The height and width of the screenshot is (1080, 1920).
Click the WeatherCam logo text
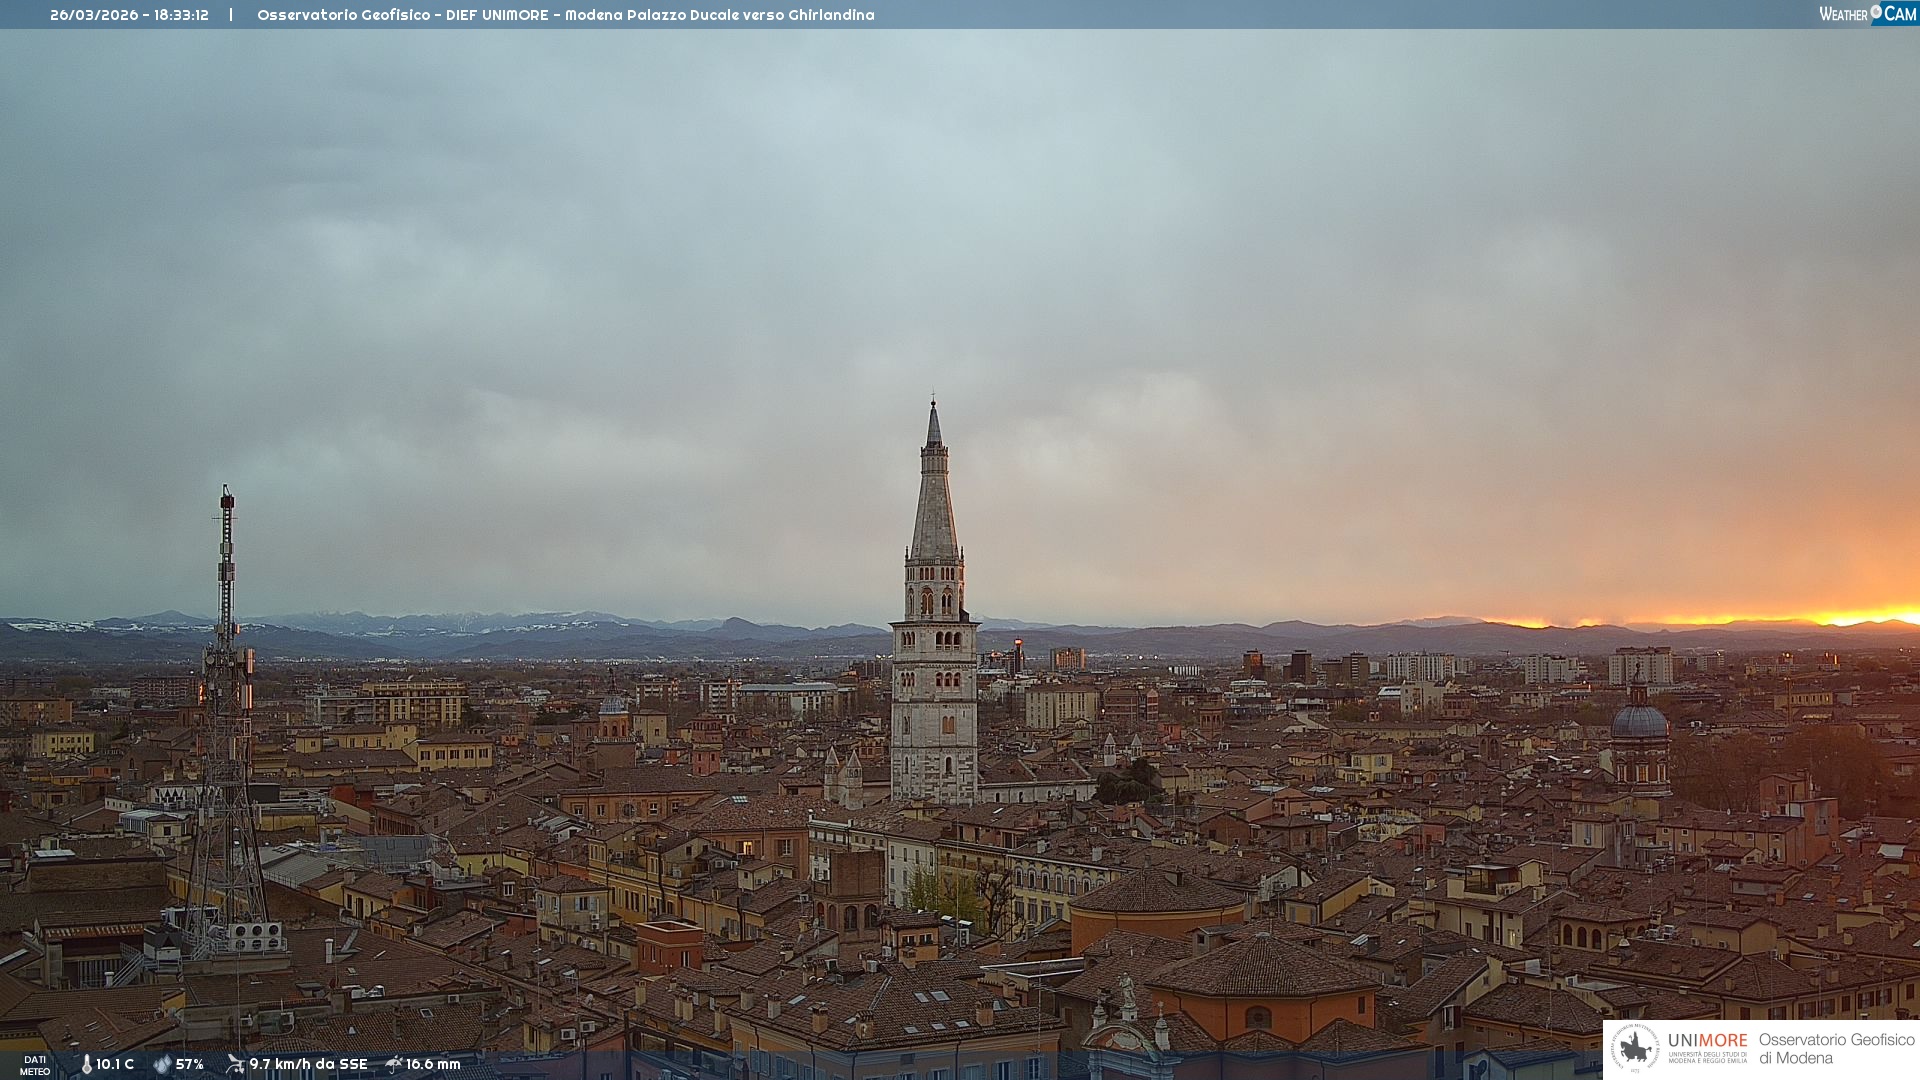pyautogui.click(x=1845, y=14)
